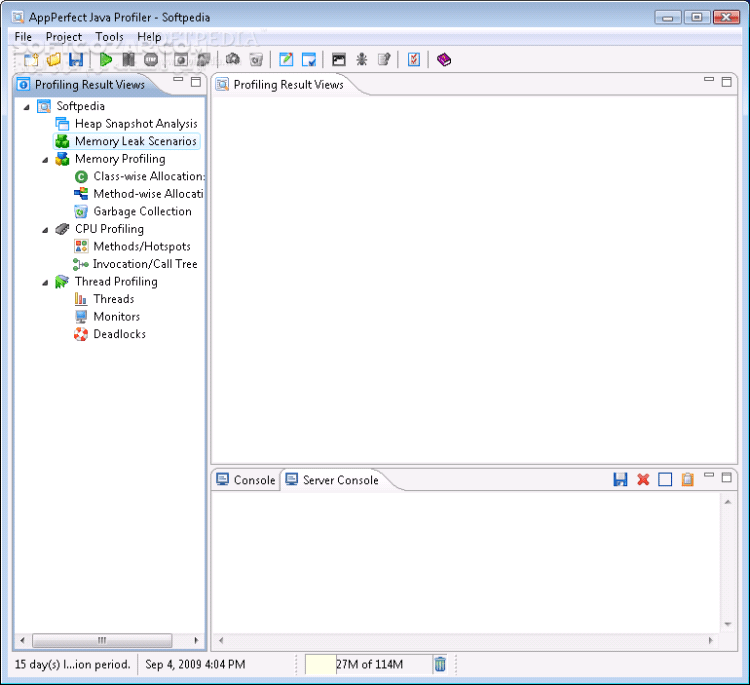The image size is (750, 685).
Task: Click the red checklist toolbar icon
Action: (x=414, y=60)
